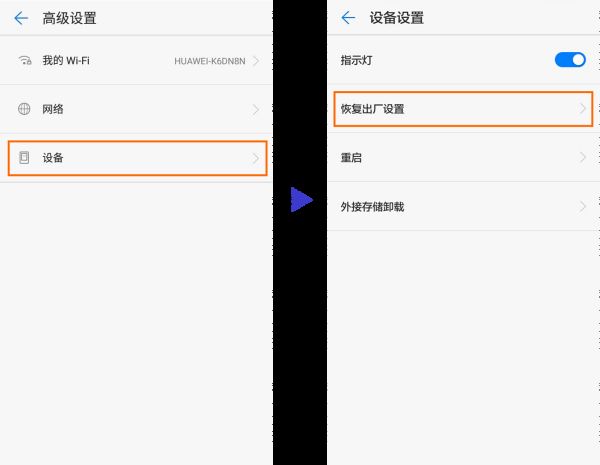Viewport: 600px width, 465px height.
Task: Toggle the 指示灯 indicator light switch
Action: coord(570,60)
